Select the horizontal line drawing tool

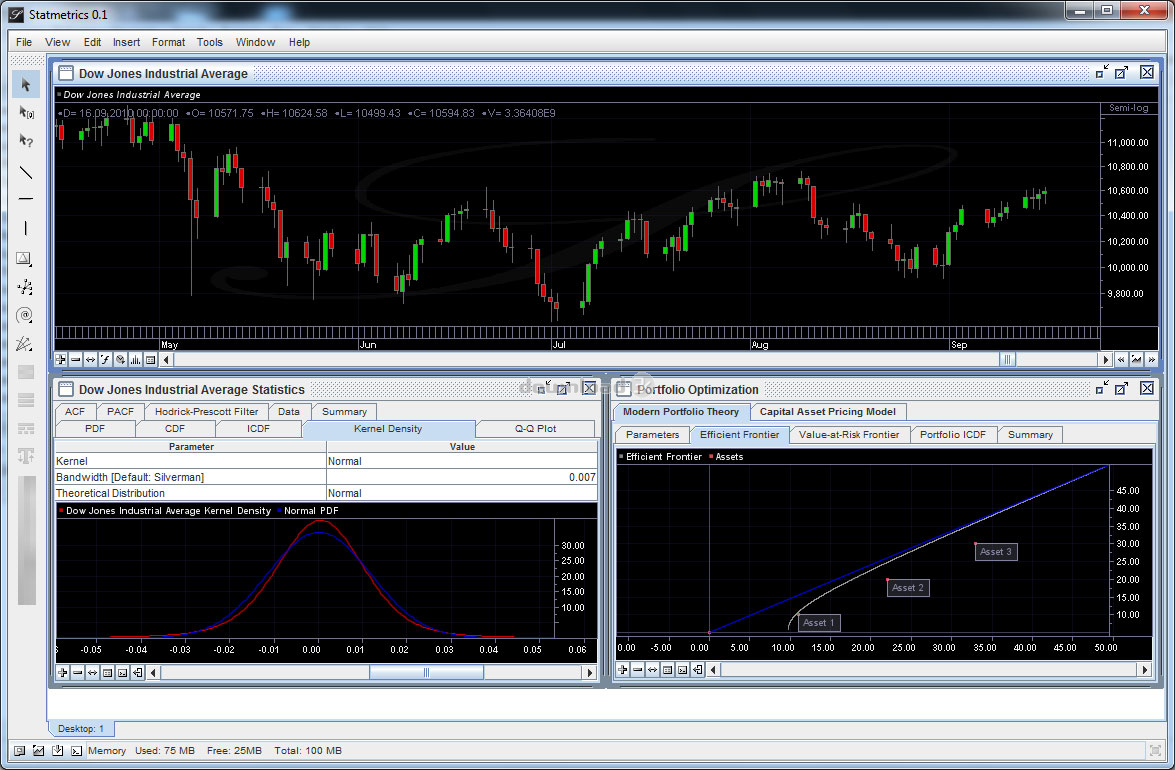(x=25, y=199)
